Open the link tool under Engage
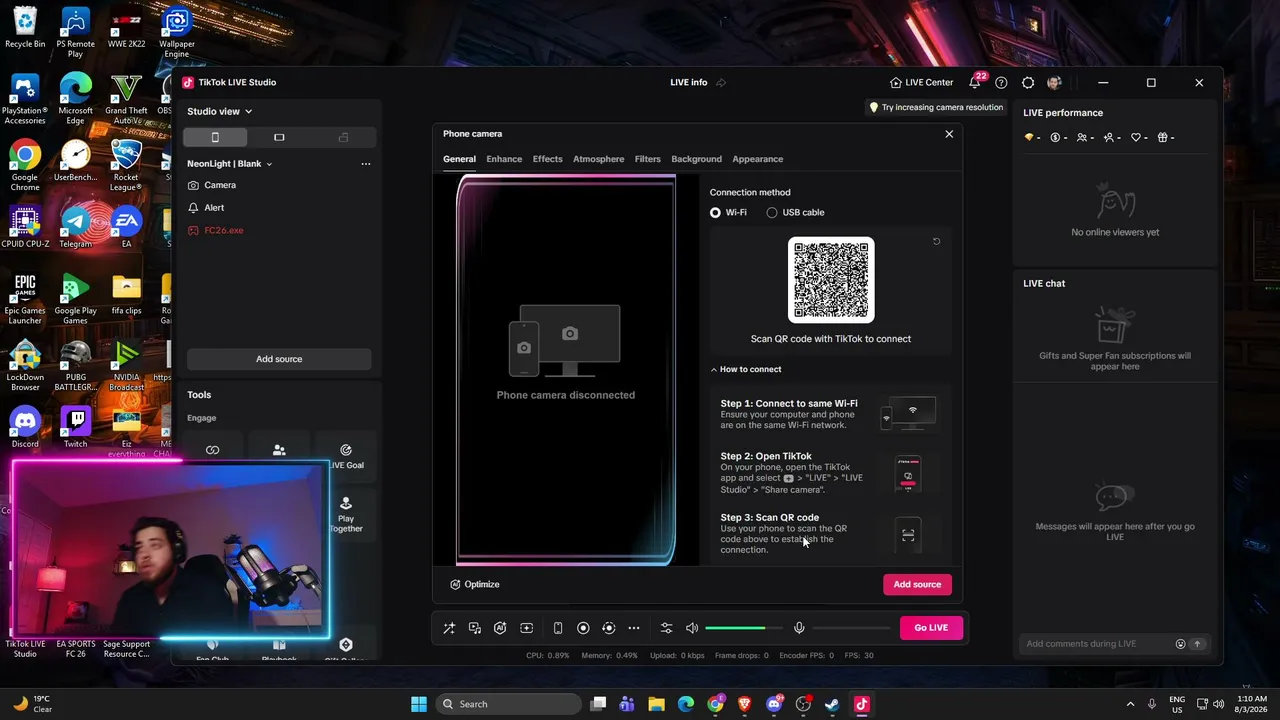1280x720 pixels. pyautogui.click(x=212, y=451)
